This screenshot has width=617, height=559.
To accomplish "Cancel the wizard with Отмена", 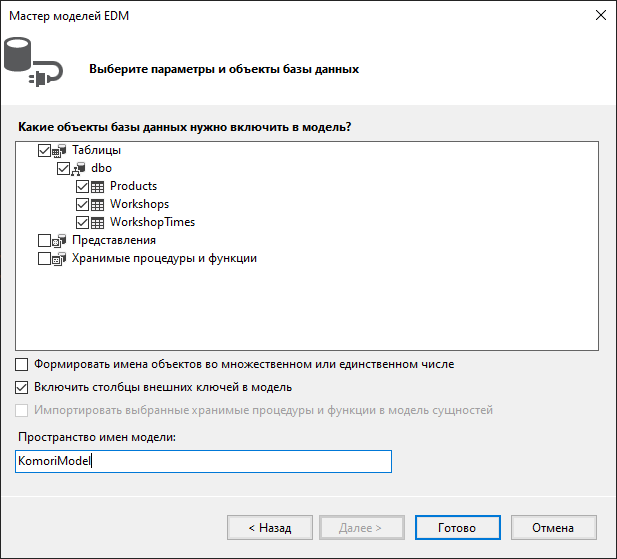I will 553,527.
